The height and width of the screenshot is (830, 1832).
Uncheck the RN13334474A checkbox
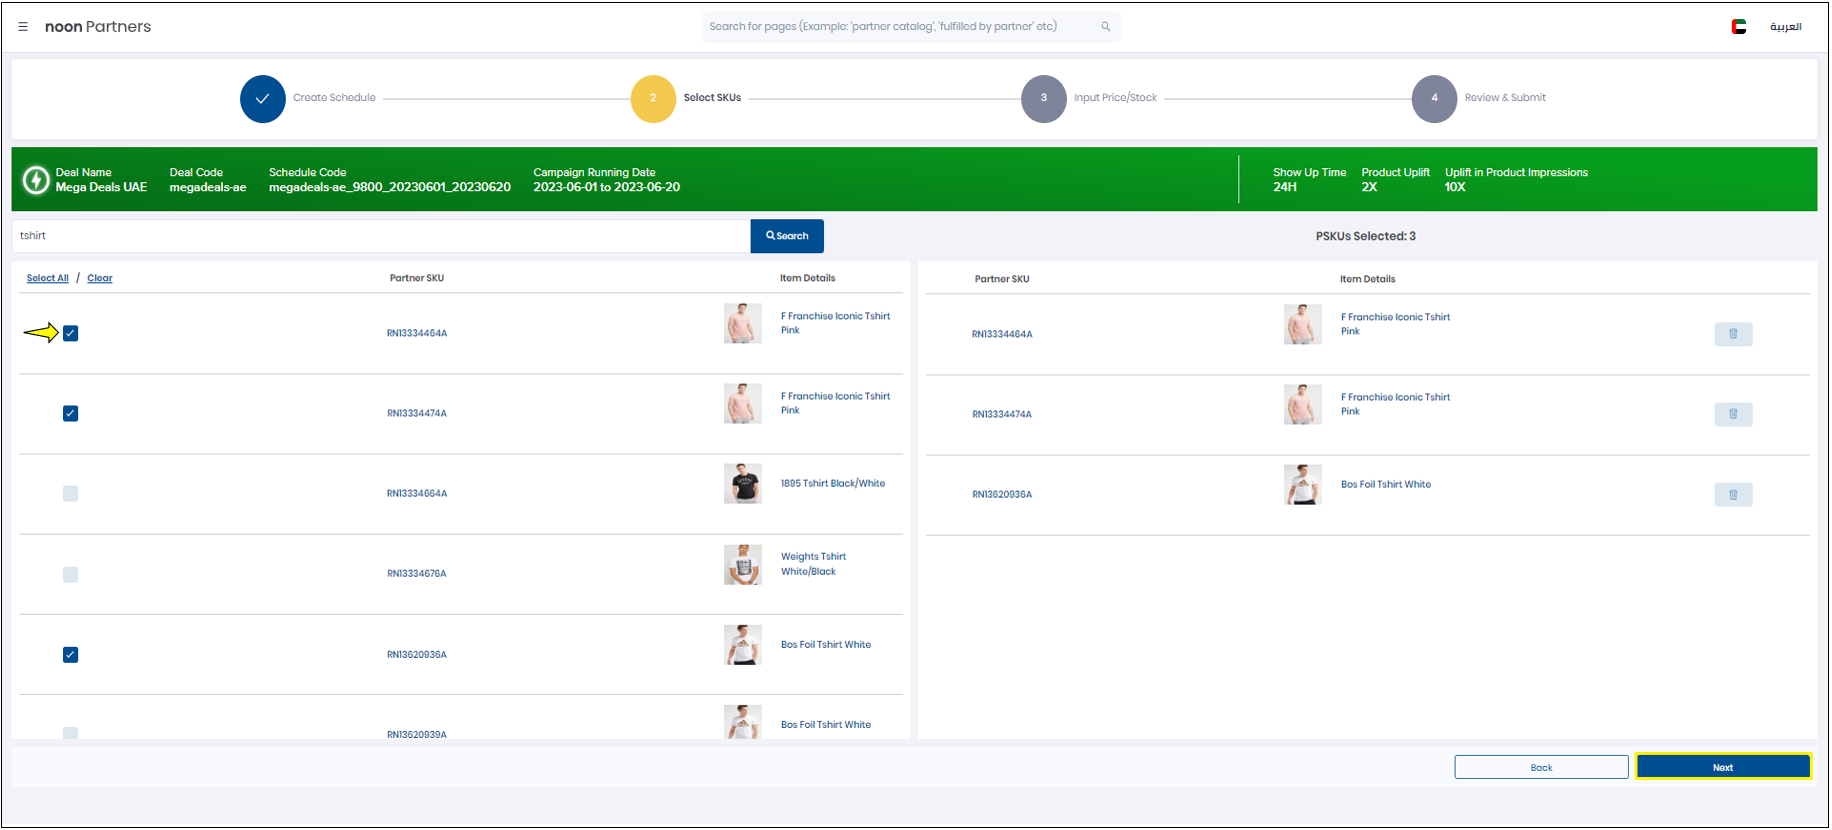coord(70,413)
